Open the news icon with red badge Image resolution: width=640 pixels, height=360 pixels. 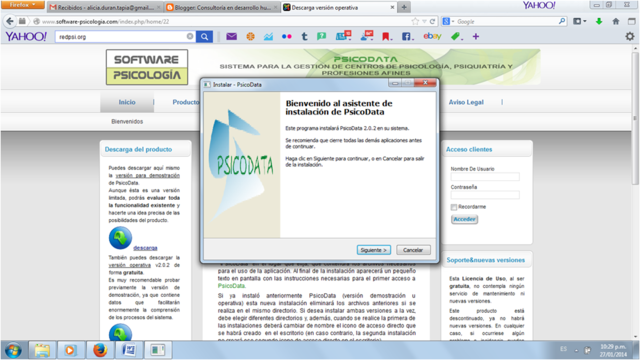343,36
